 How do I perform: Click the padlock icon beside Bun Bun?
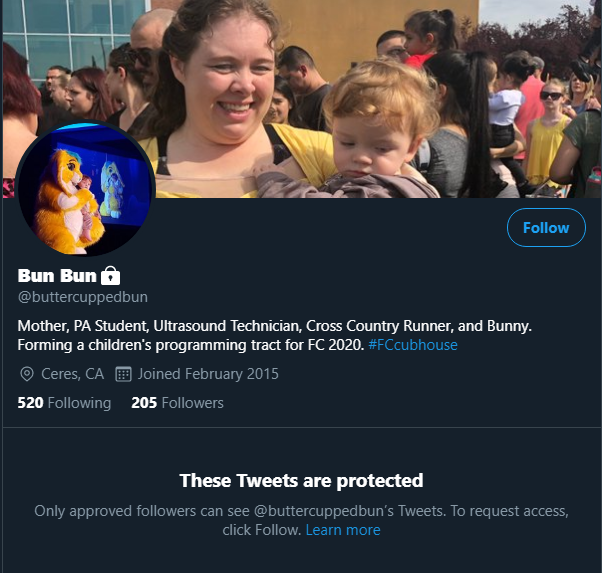(111, 275)
